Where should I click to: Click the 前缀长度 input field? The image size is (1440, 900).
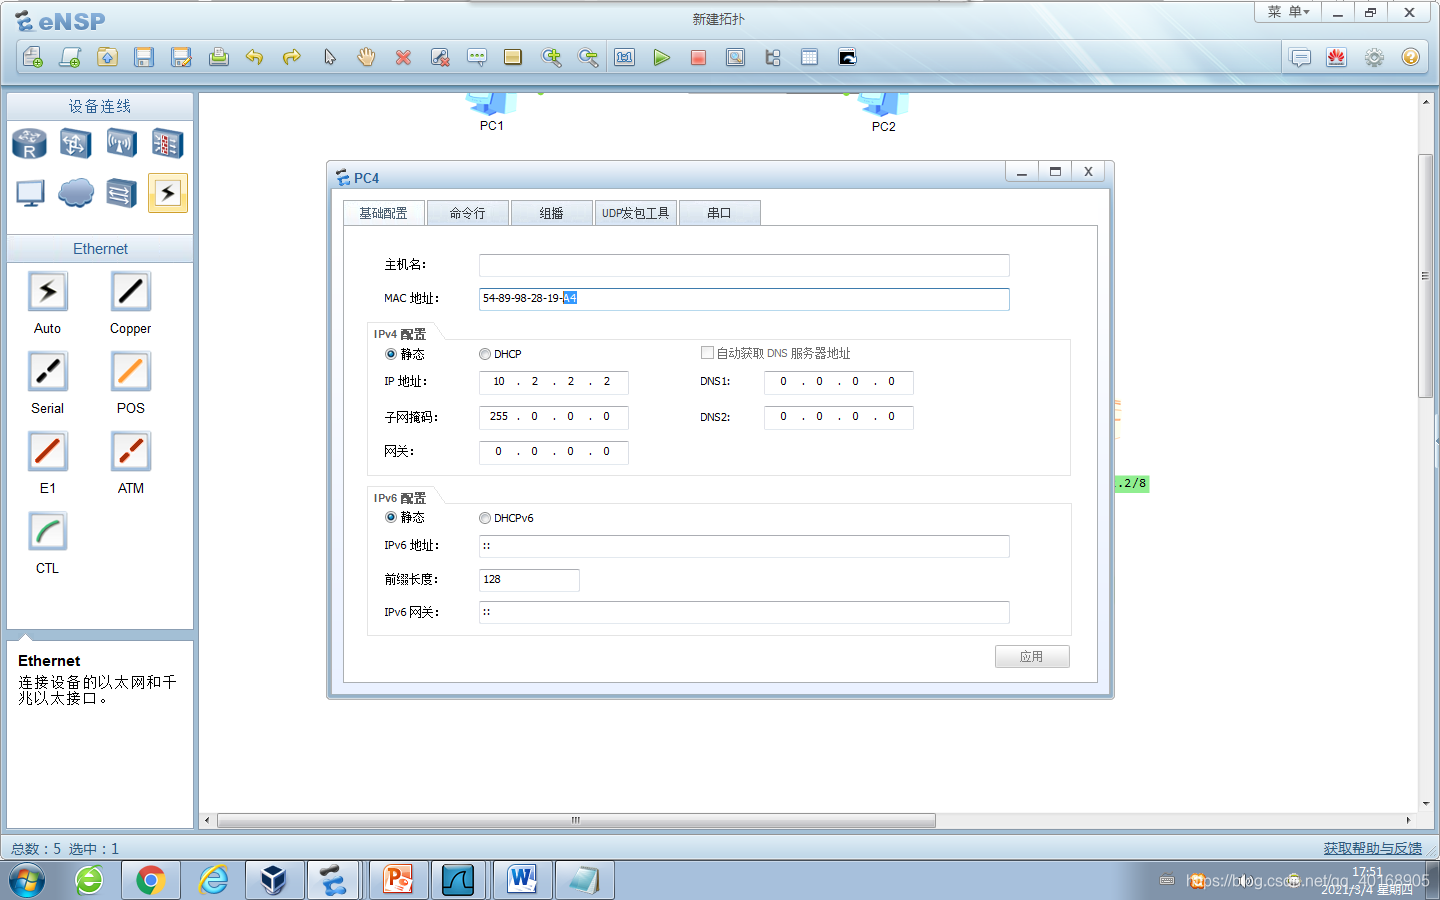coord(529,580)
